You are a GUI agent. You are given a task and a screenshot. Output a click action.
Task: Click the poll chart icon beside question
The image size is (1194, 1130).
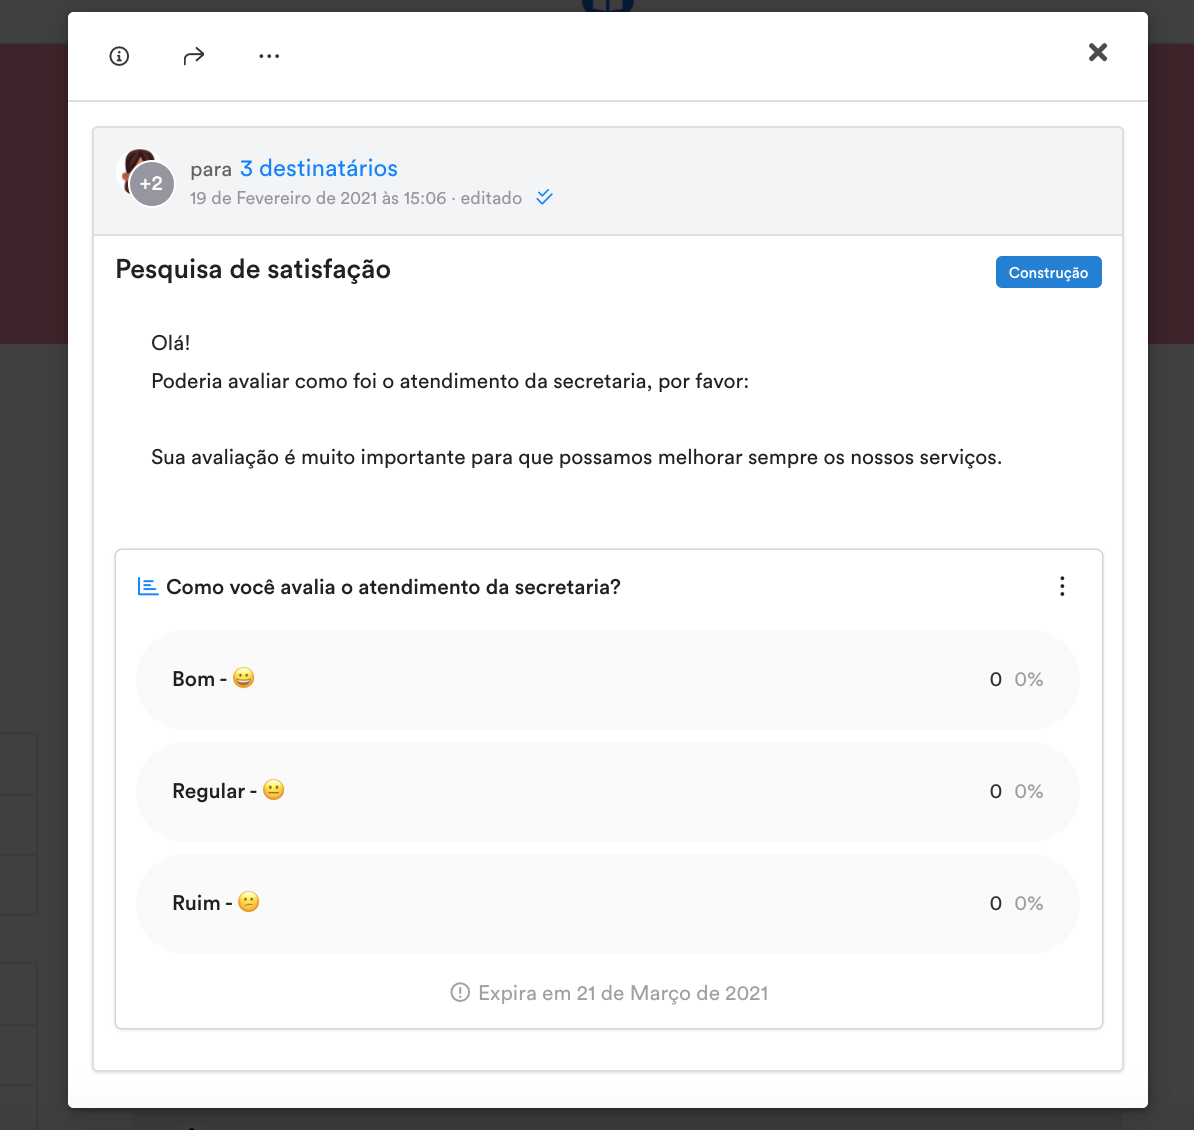point(148,586)
